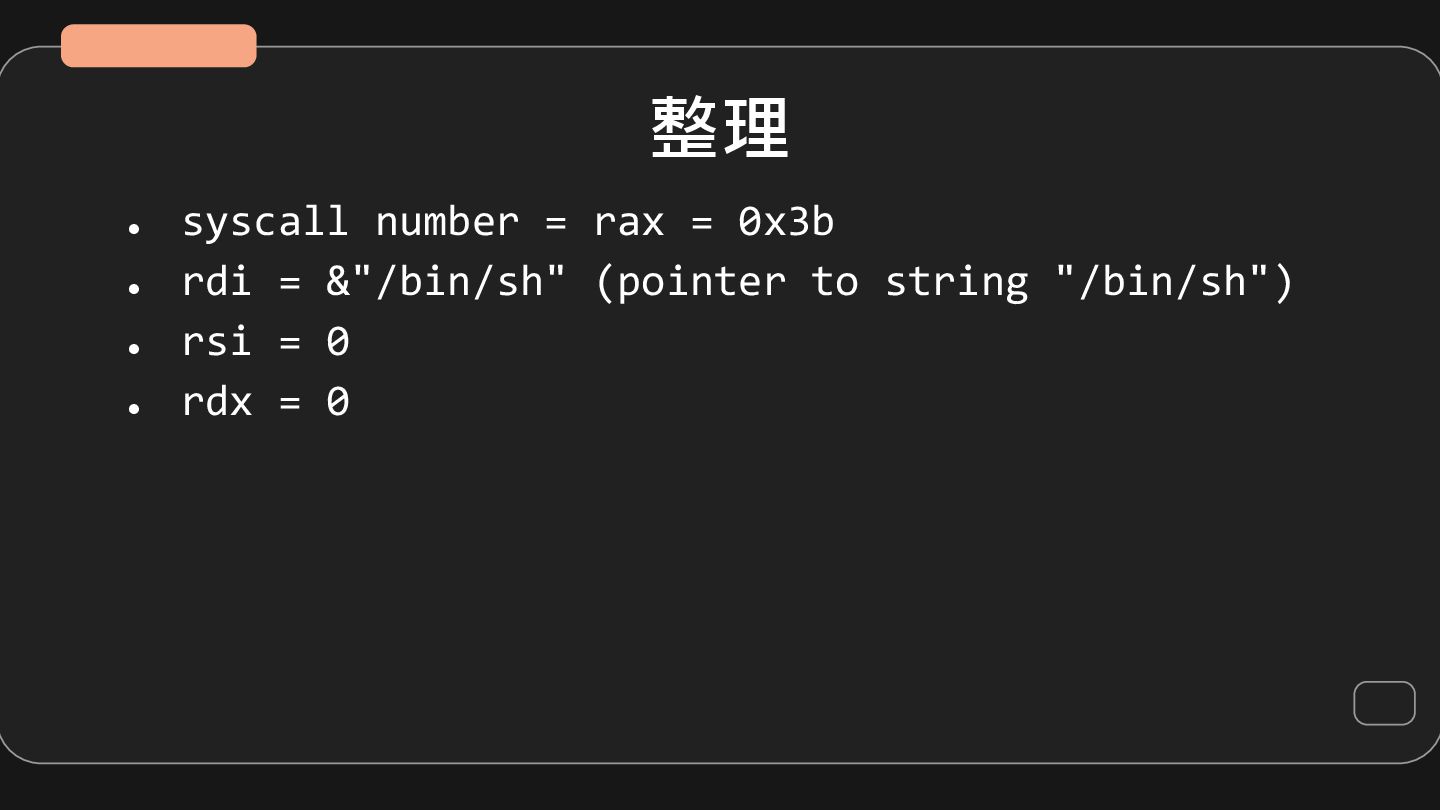Click the word string in the parentheses
The image size is (1440, 810).
pyautogui.click(x=956, y=282)
